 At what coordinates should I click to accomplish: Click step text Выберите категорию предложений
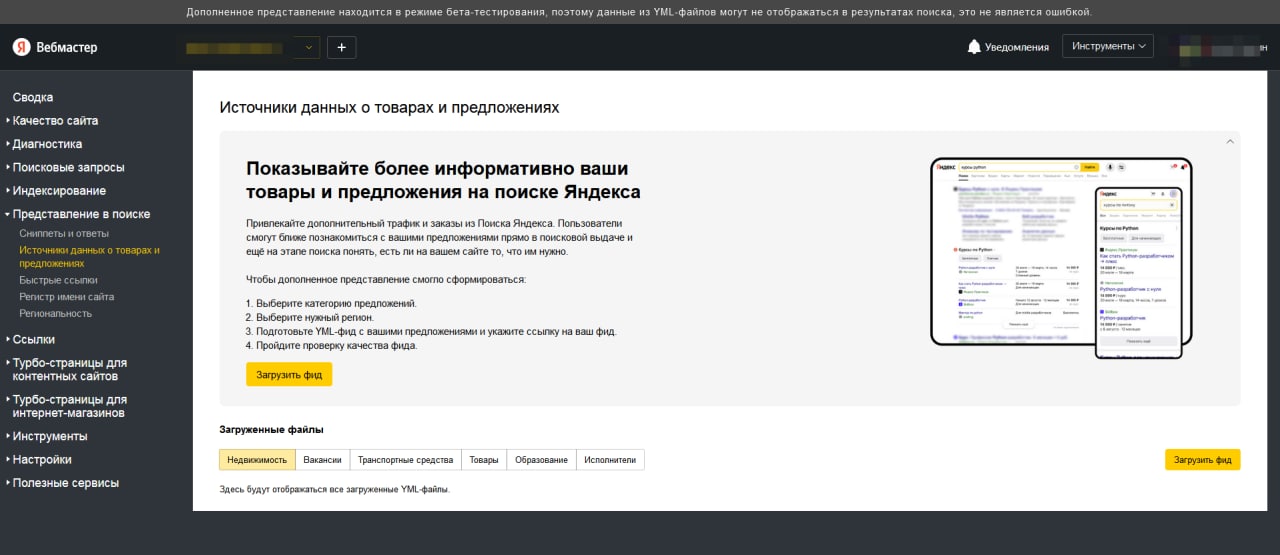point(331,303)
